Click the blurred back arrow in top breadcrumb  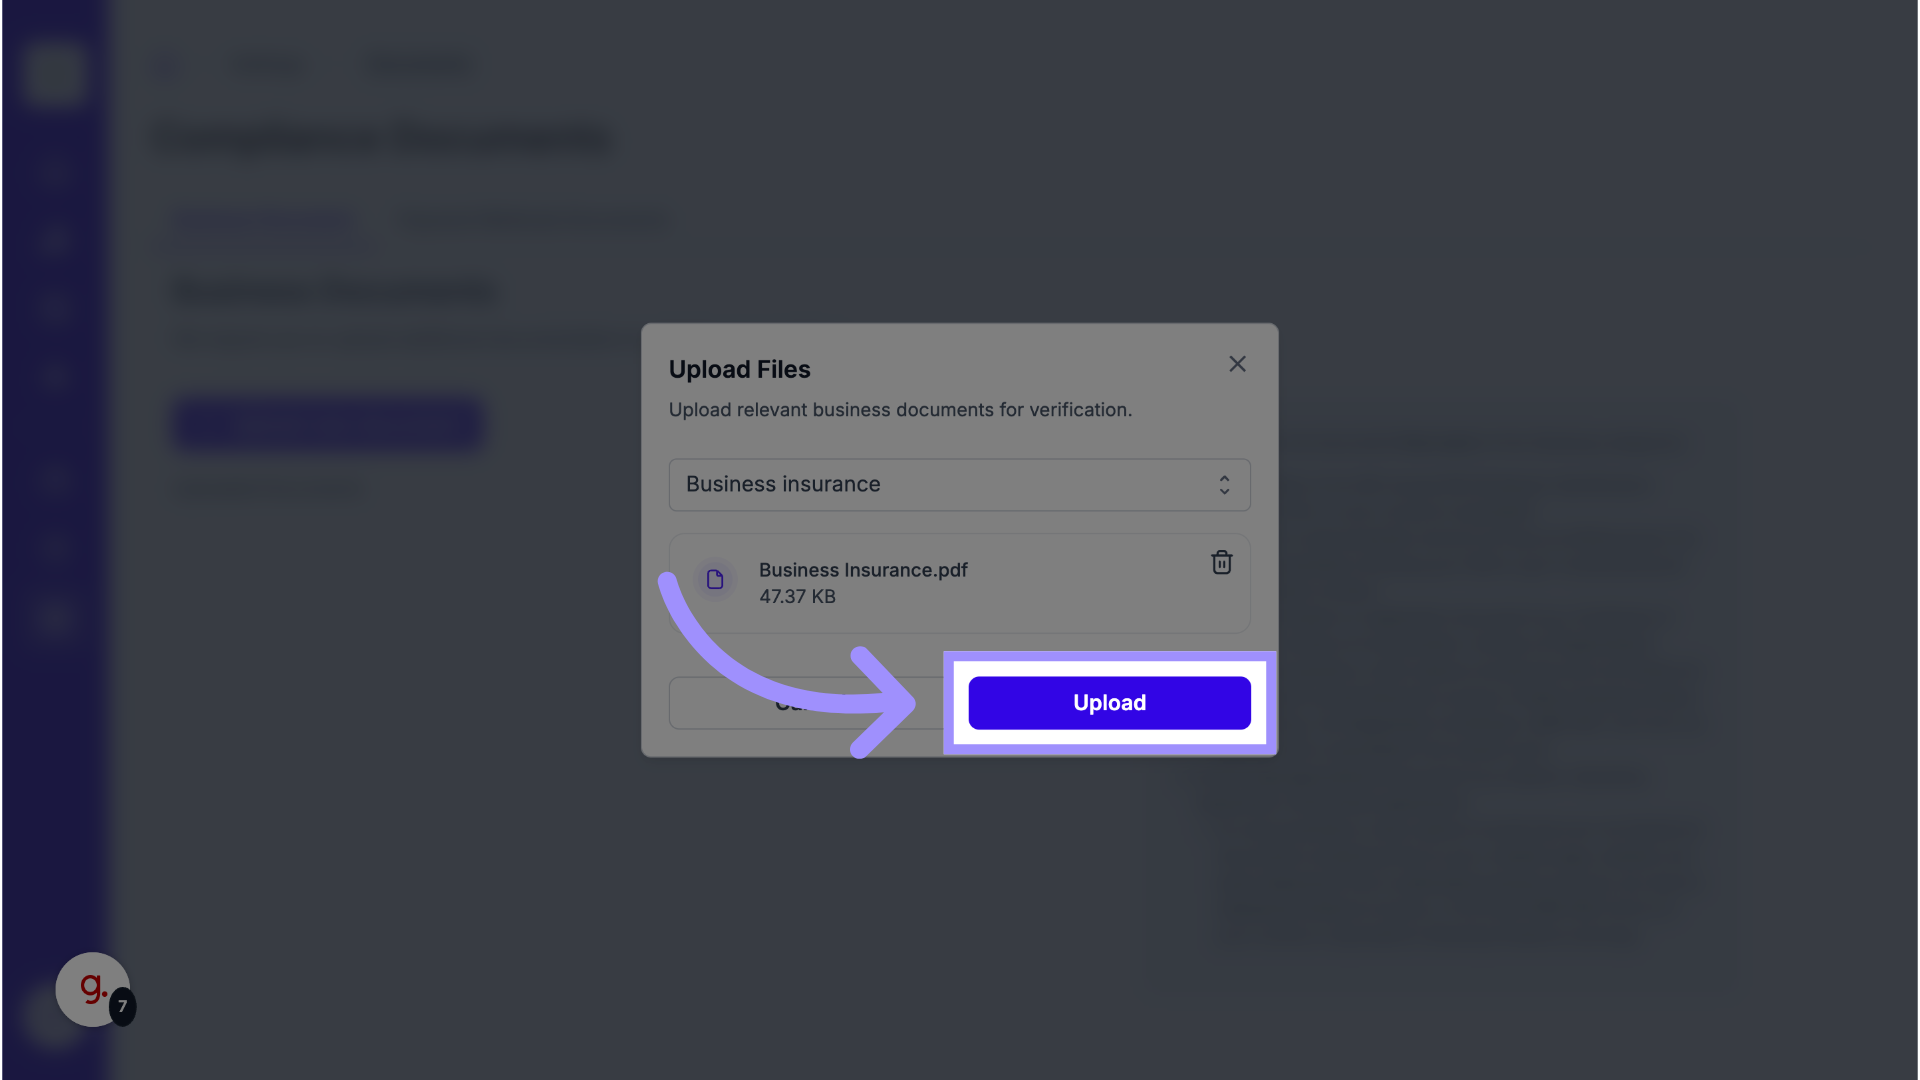(x=166, y=66)
